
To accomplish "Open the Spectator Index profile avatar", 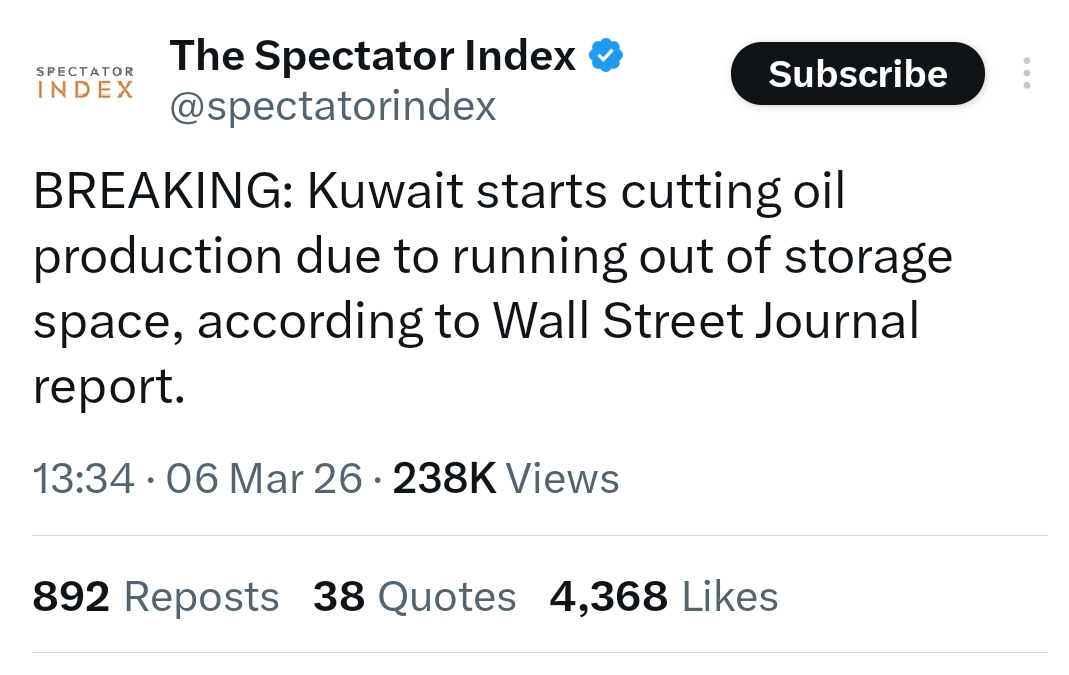I will [x=84, y=82].
